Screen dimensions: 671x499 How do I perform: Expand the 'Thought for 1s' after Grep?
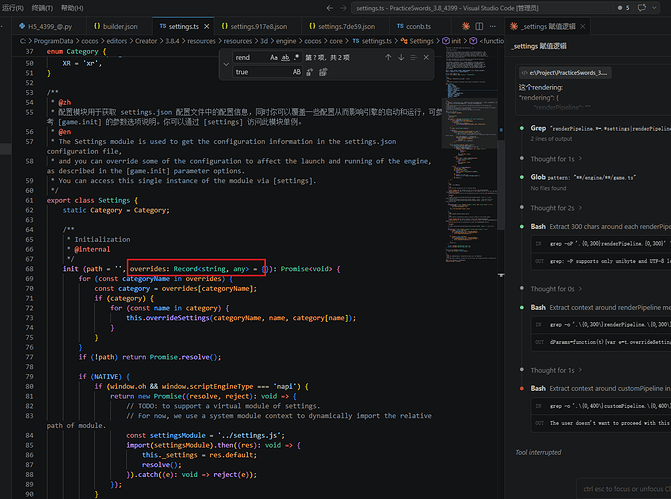coord(556,159)
